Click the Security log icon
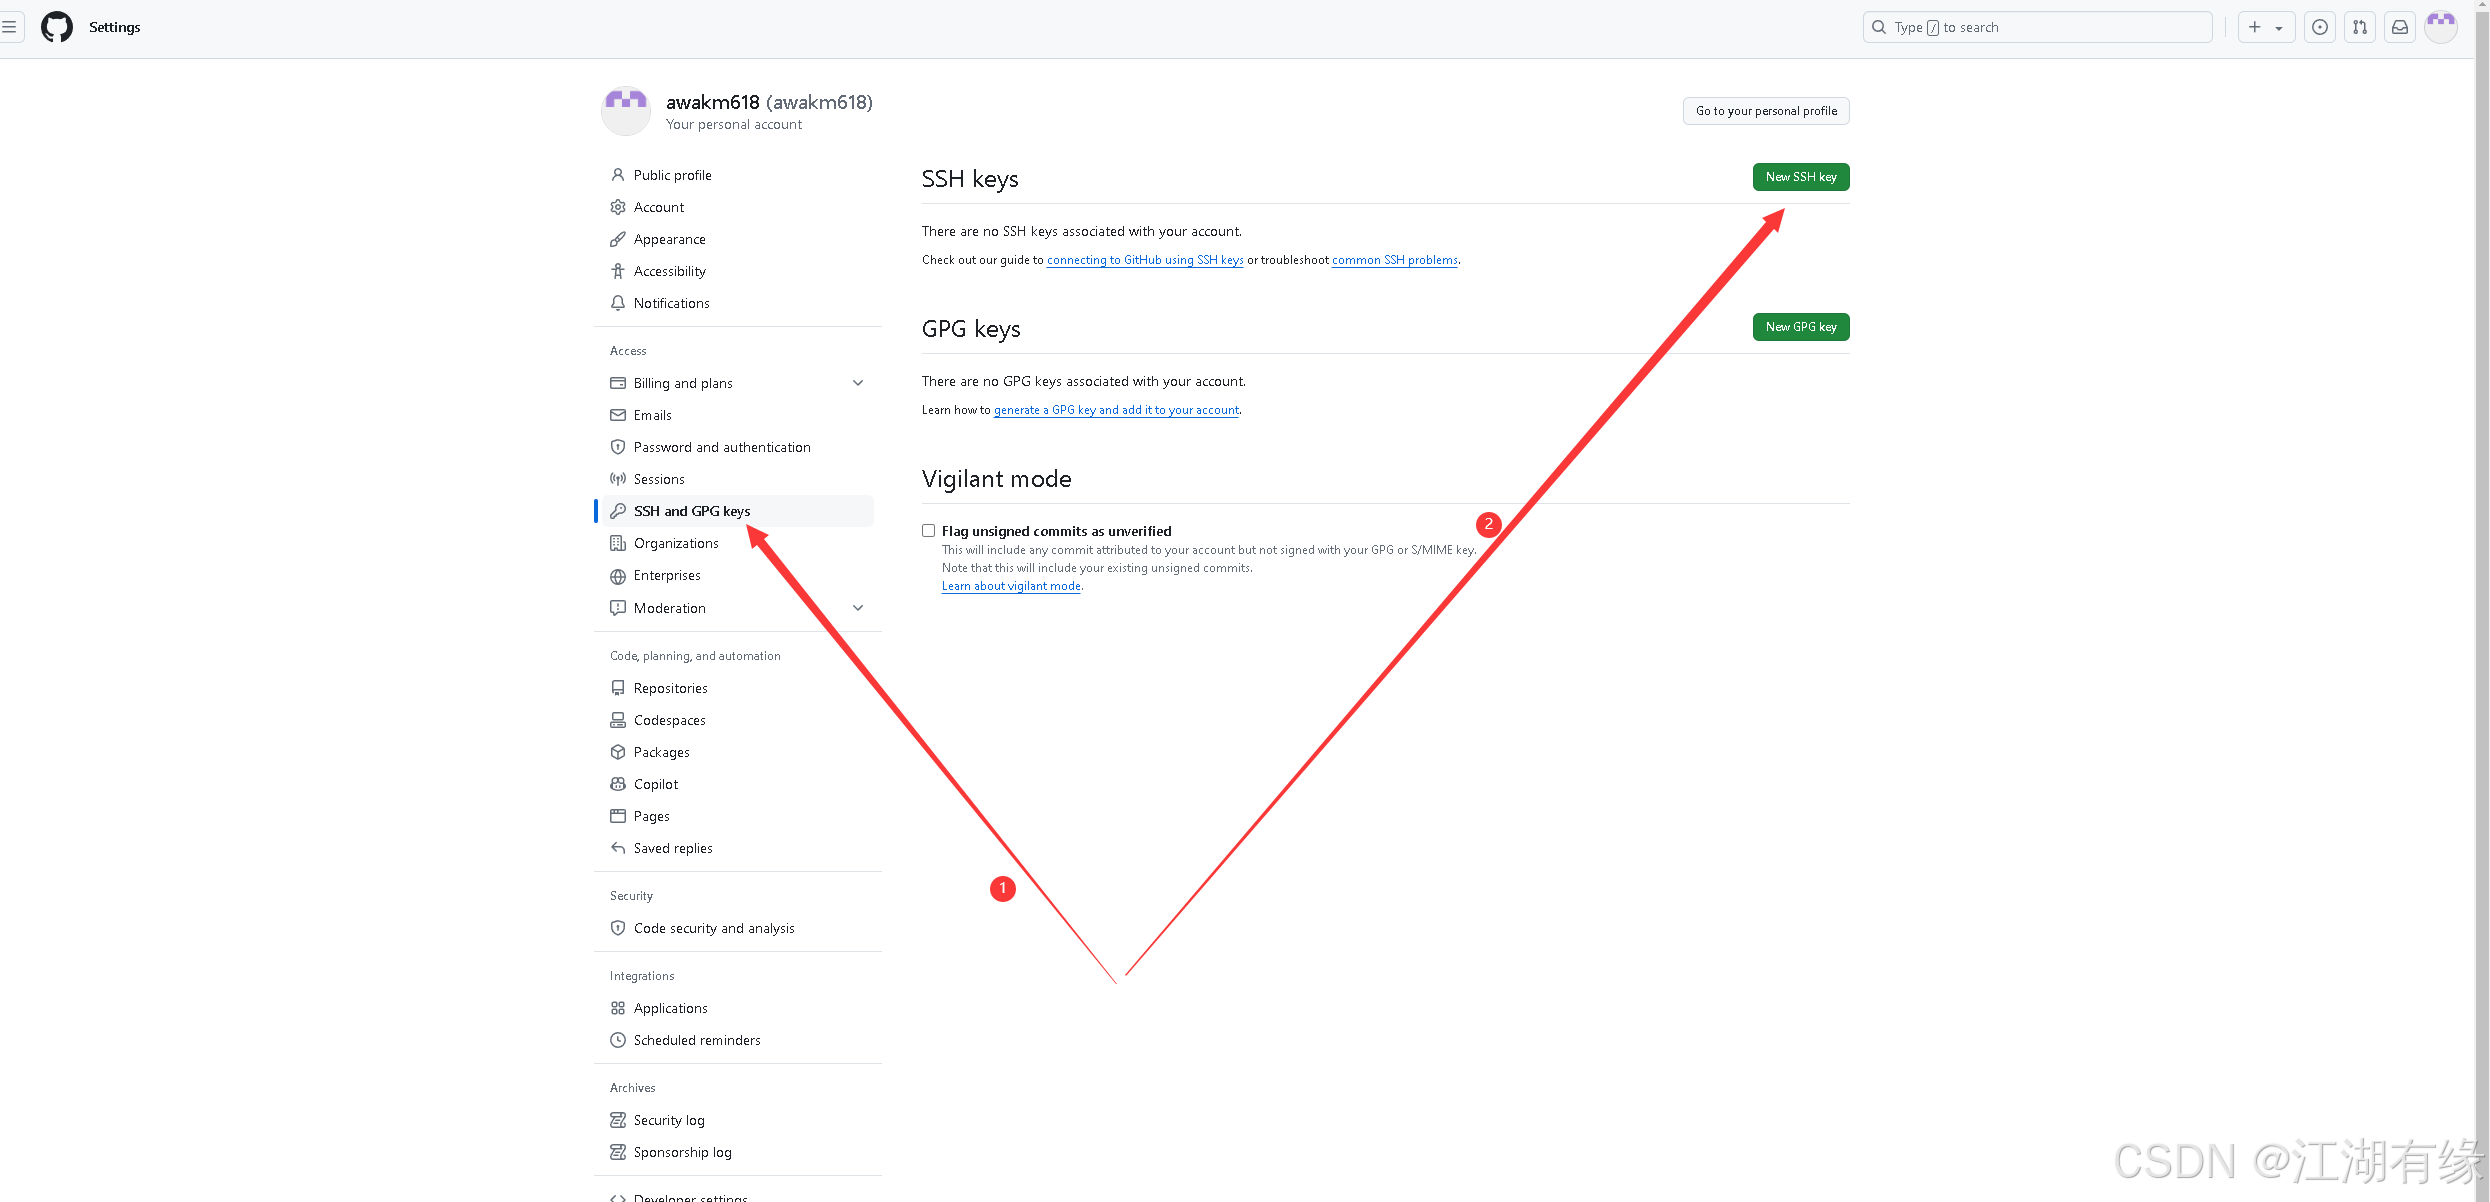 click(x=618, y=1120)
